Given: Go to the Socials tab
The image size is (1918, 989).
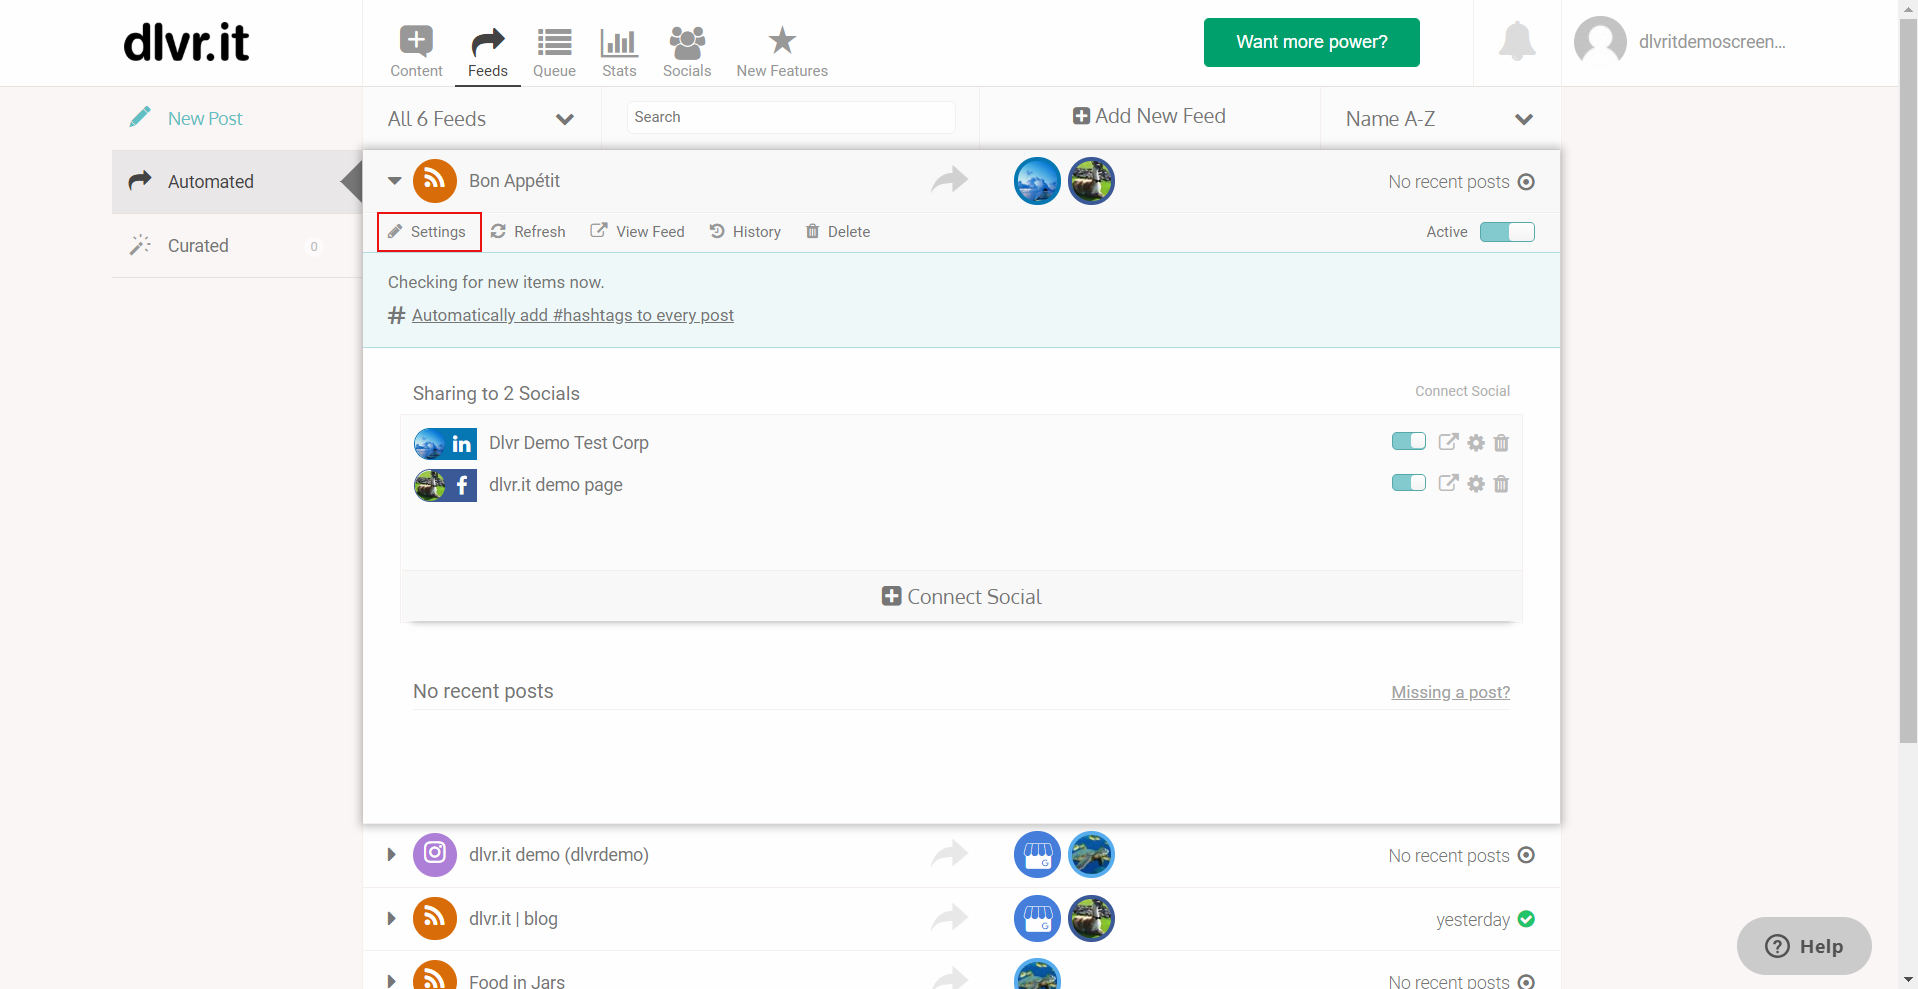Looking at the screenshot, I should pyautogui.click(x=687, y=52).
